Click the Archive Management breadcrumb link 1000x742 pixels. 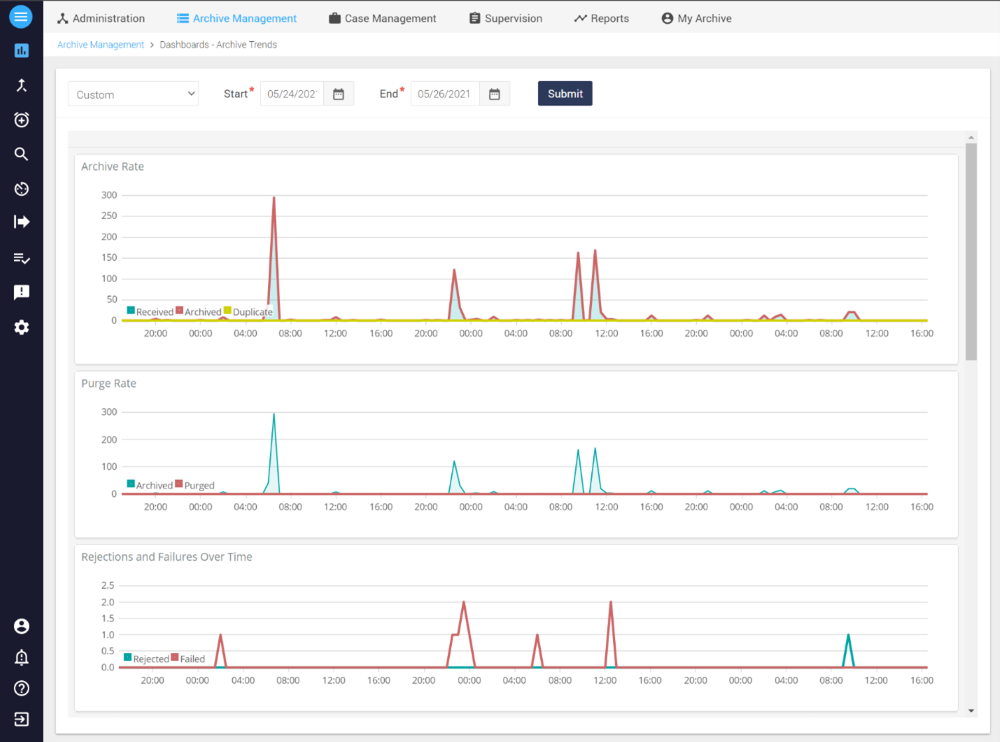pos(101,45)
